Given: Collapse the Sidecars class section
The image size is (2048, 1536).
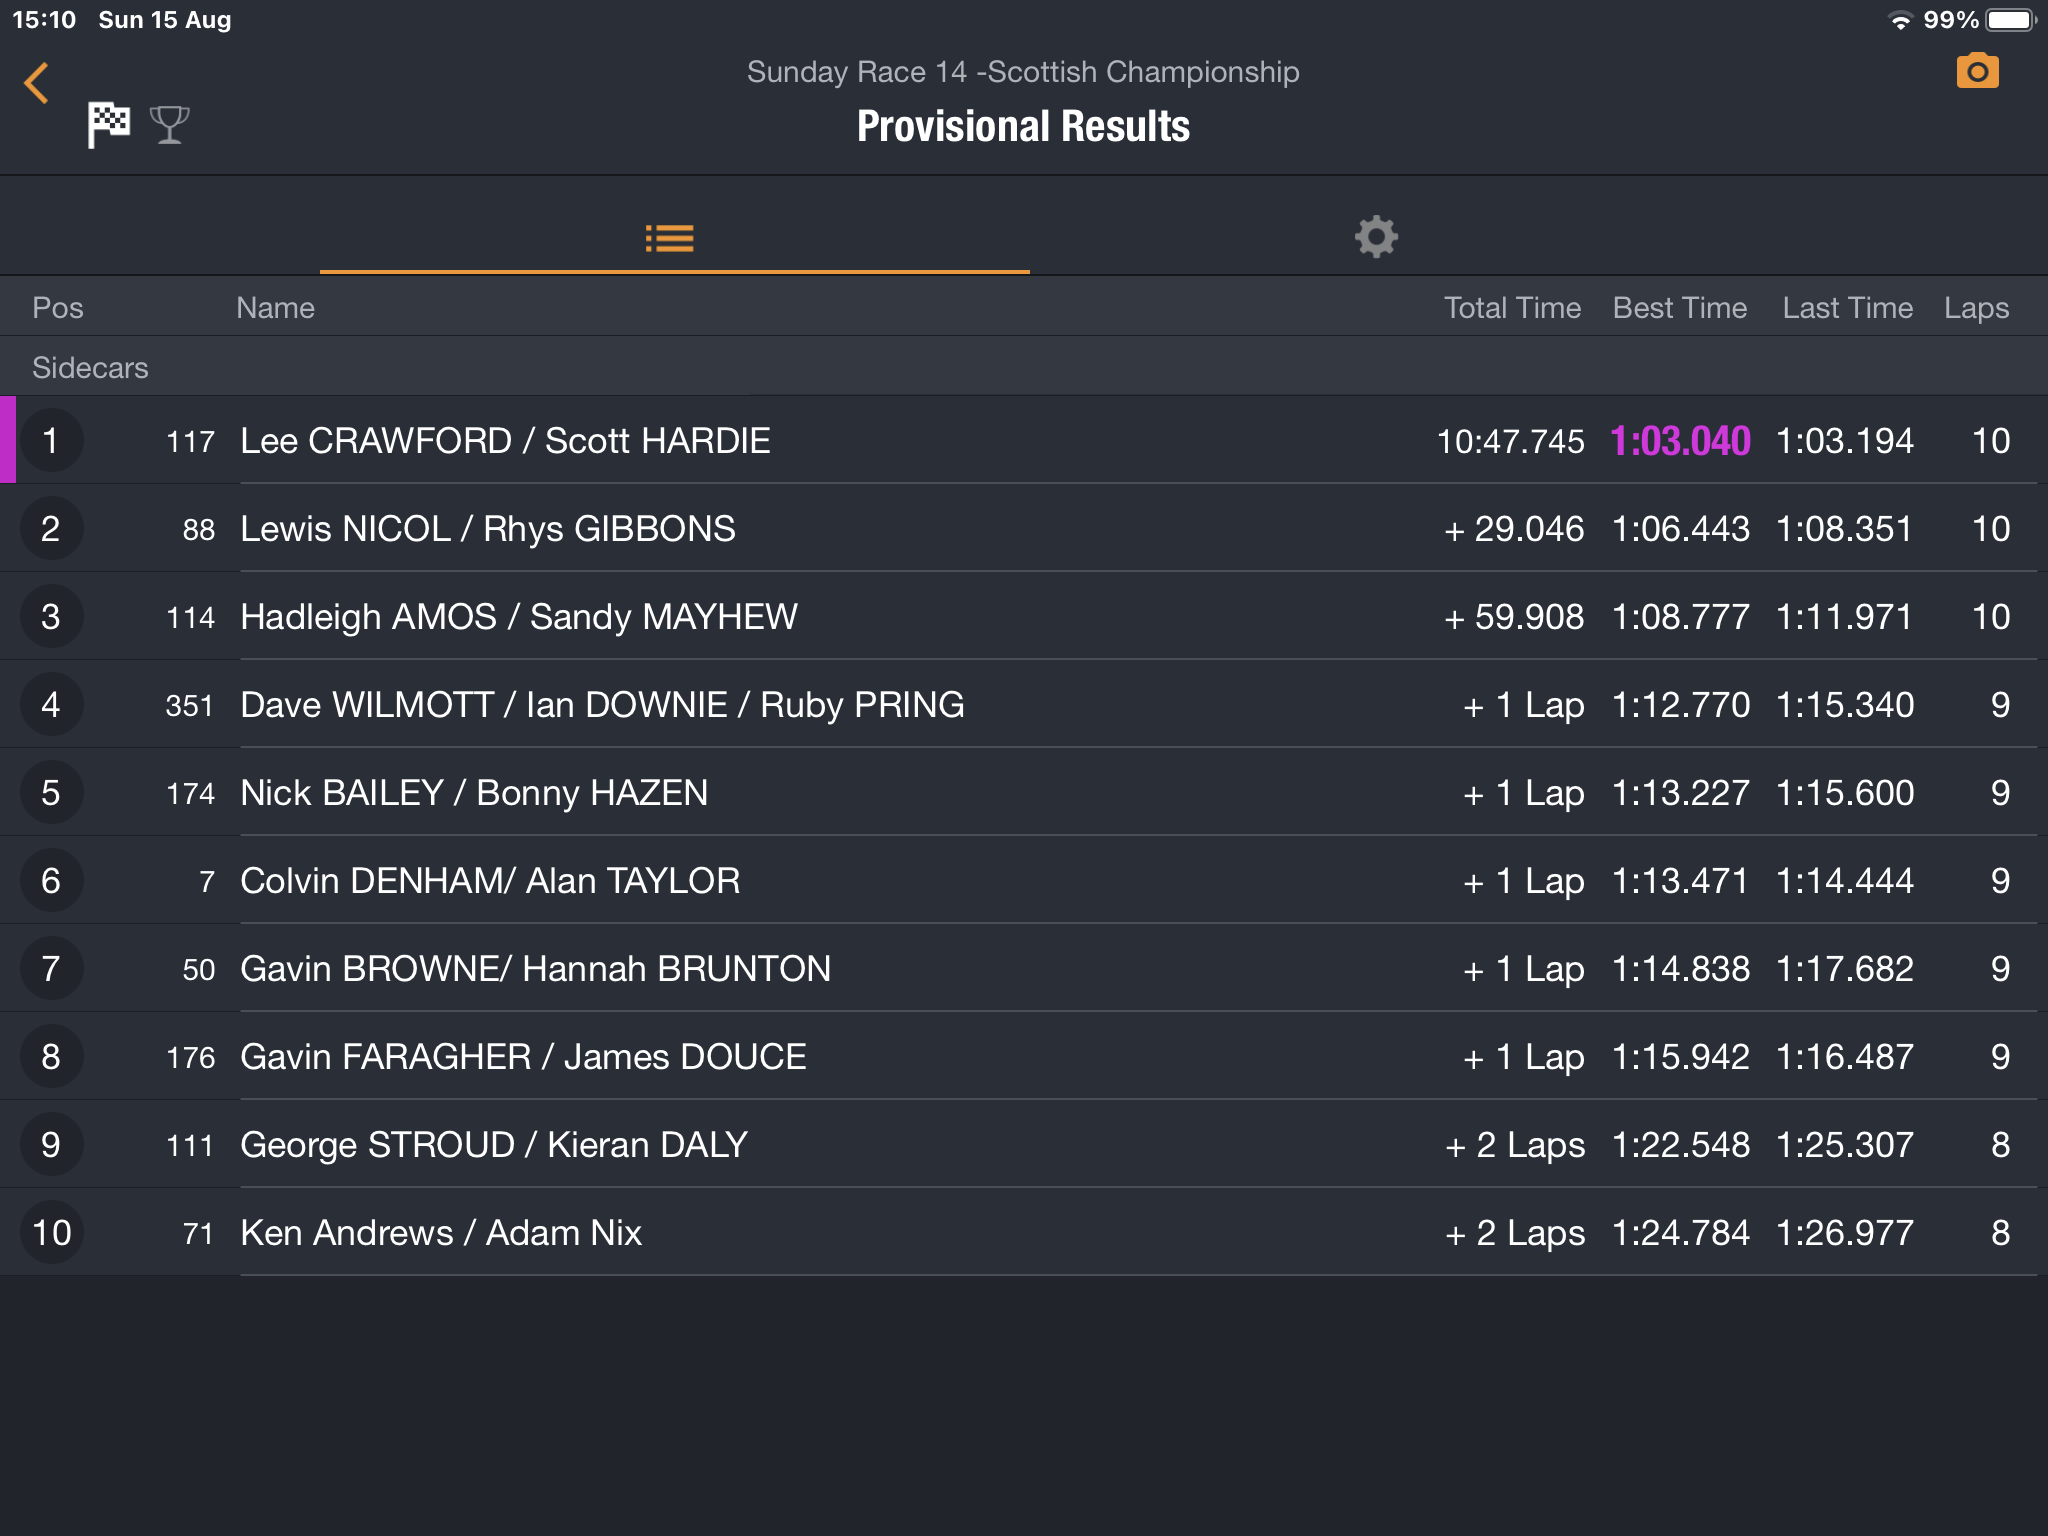Looking at the screenshot, I should [x=90, y=368].
